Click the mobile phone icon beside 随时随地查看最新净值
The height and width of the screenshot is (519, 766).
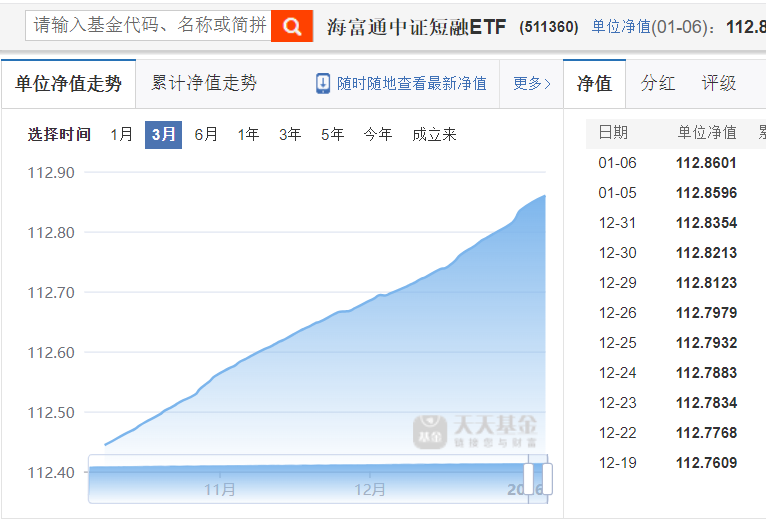(x=323, y=84)
